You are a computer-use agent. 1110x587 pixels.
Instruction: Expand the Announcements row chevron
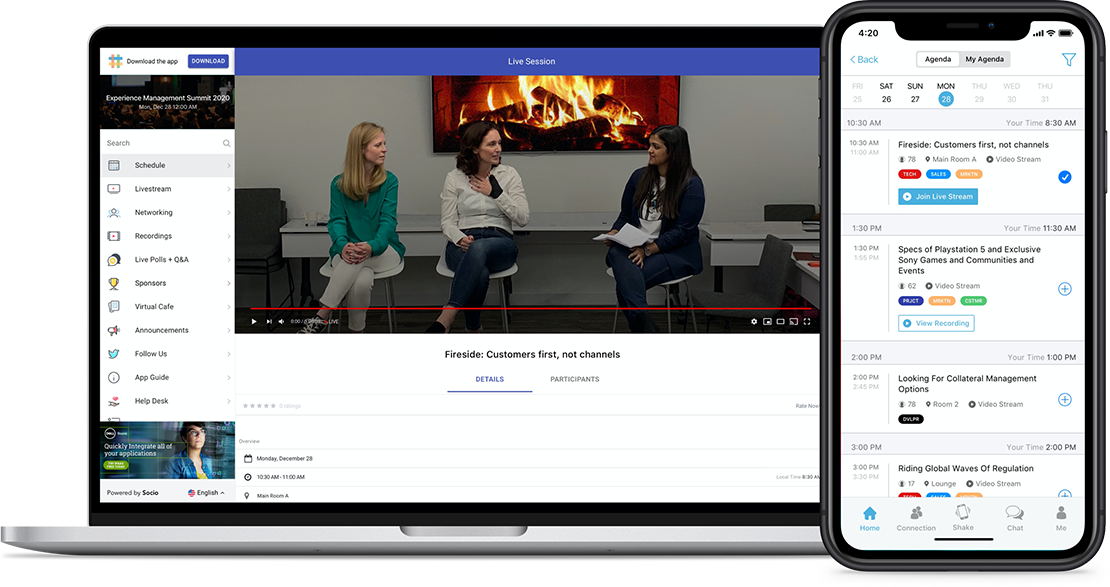pos(229,331)
